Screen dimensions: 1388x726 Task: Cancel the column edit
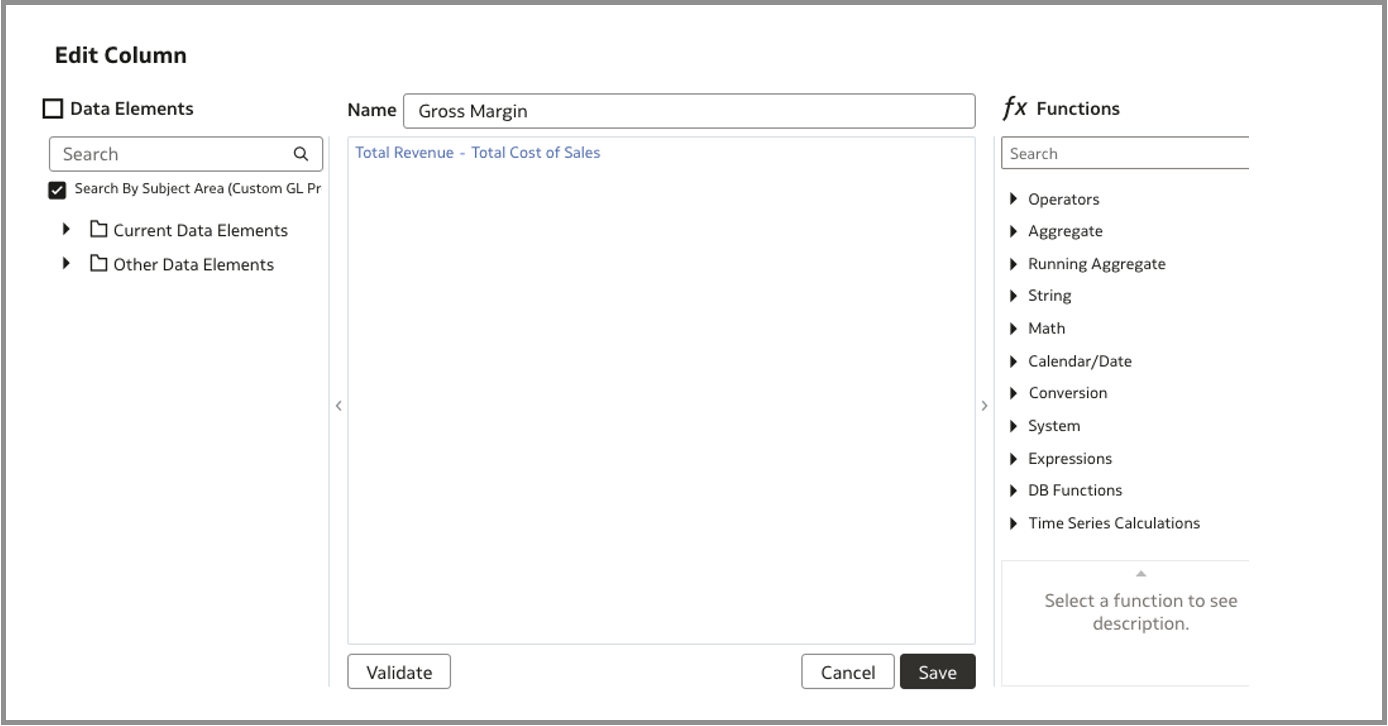[847, 672]
